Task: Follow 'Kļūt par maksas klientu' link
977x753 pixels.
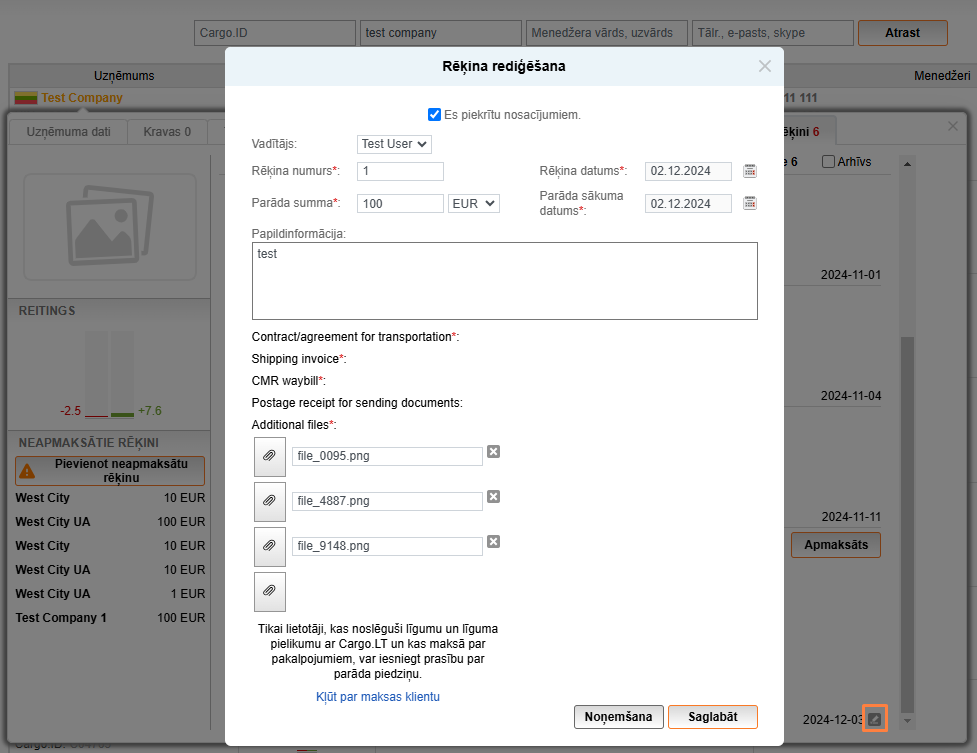Action: coord(378,697)
